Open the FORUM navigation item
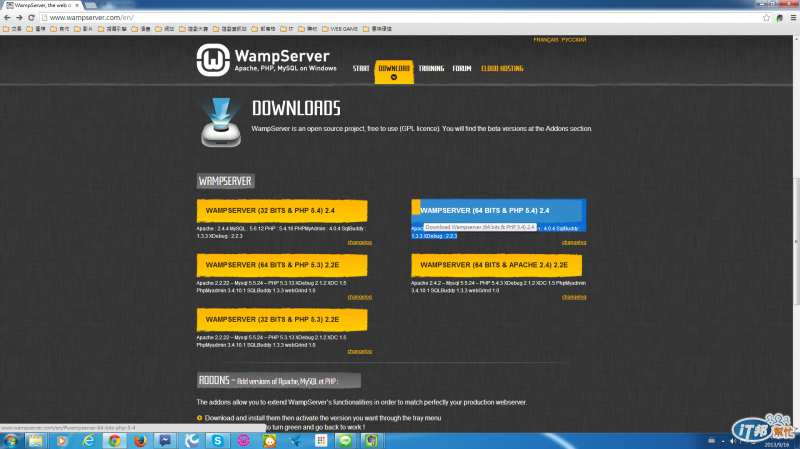The image size is (800, 449). coord(462,68)
